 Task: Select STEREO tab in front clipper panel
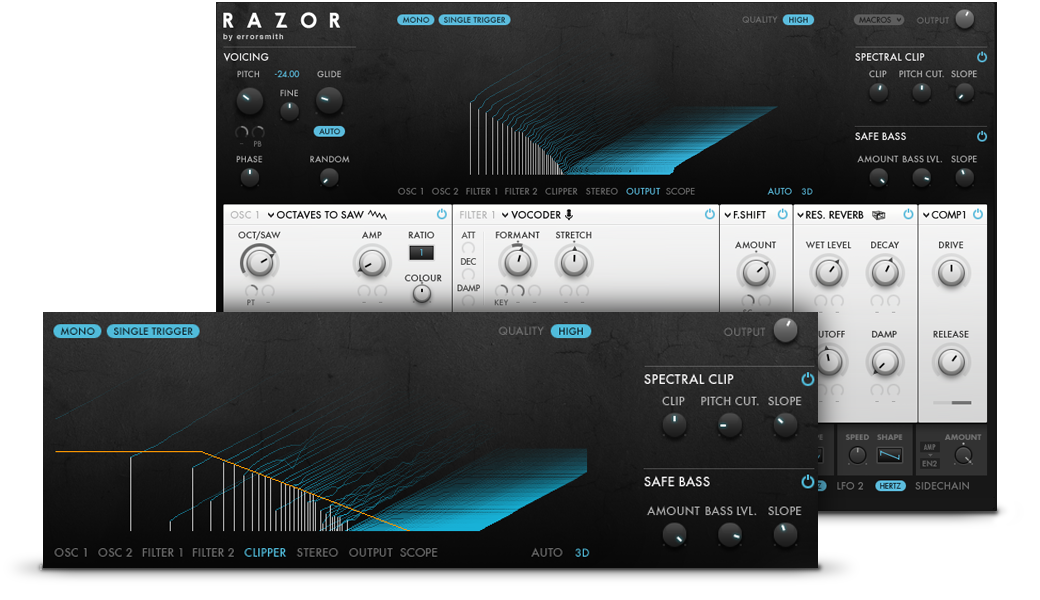(317, 552)
